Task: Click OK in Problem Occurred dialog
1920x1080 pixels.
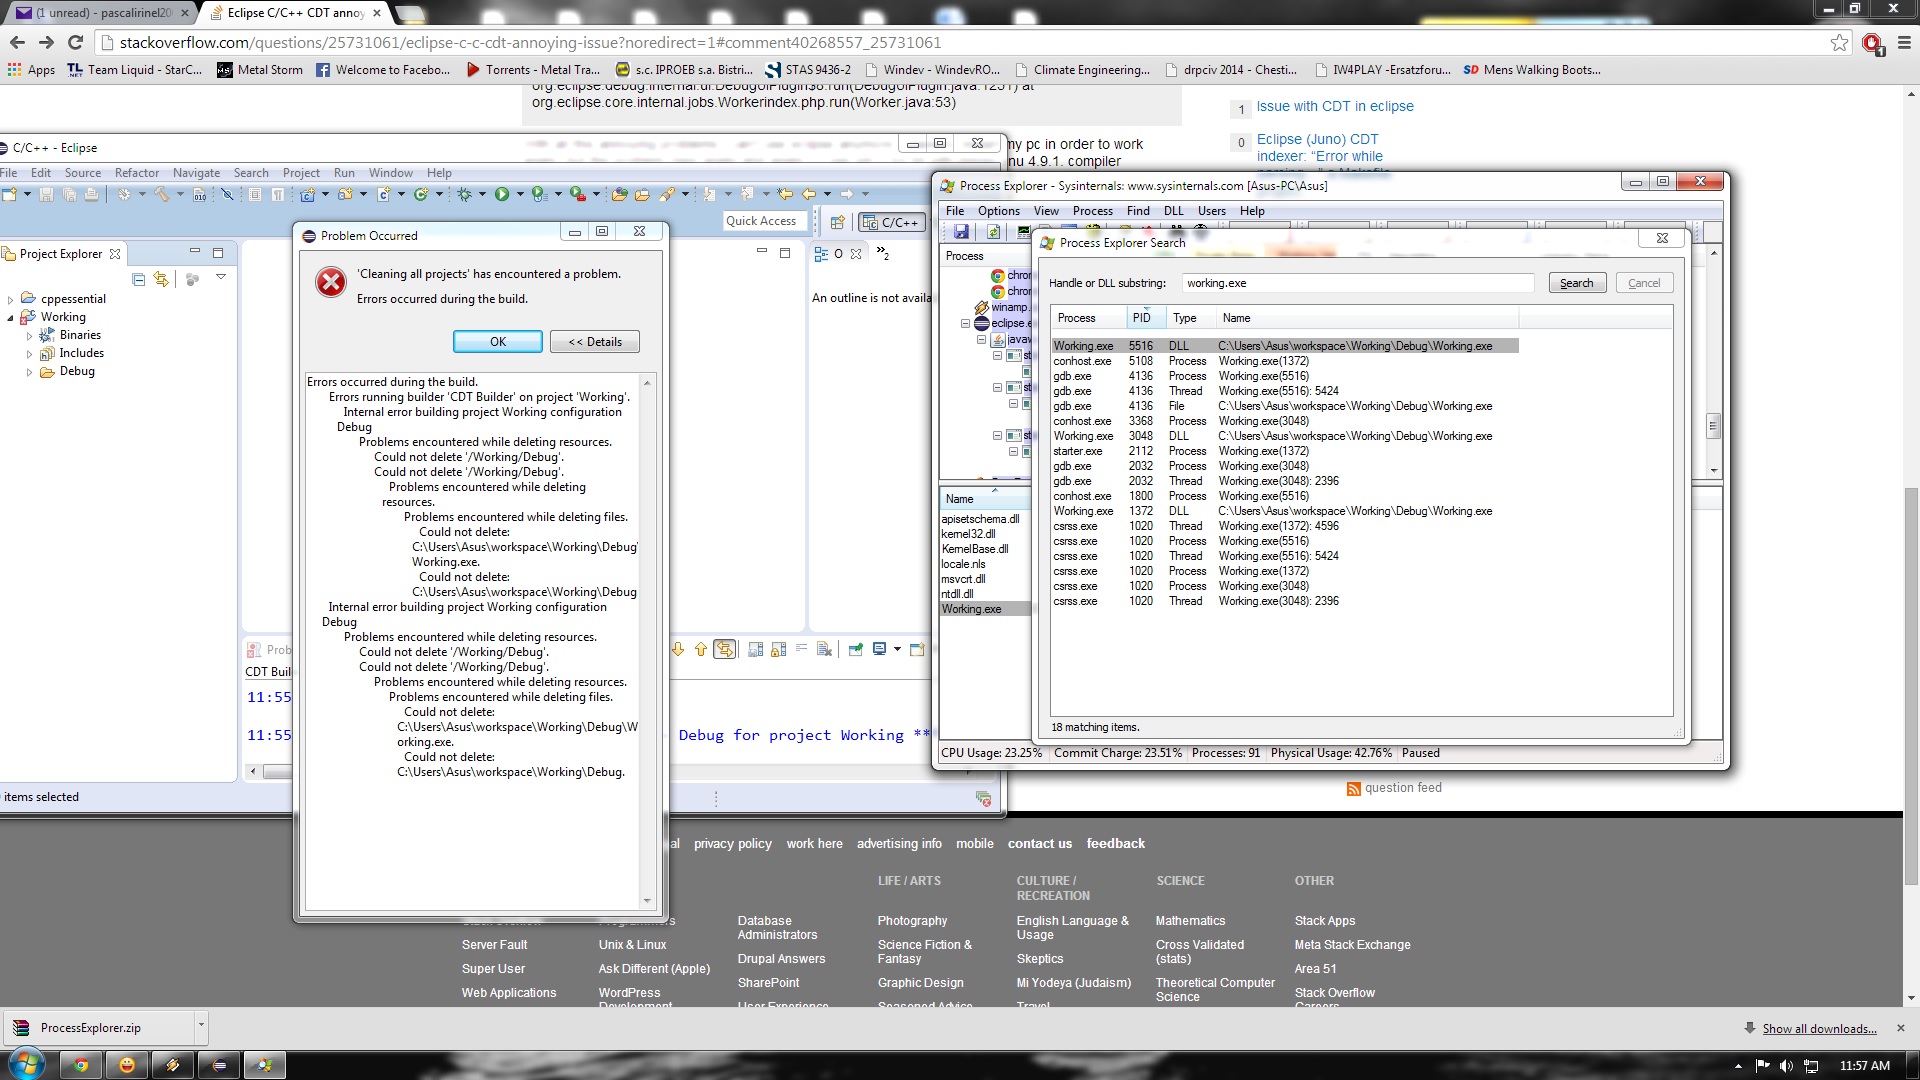Action: pyautogui.click(x=498, y=342)
